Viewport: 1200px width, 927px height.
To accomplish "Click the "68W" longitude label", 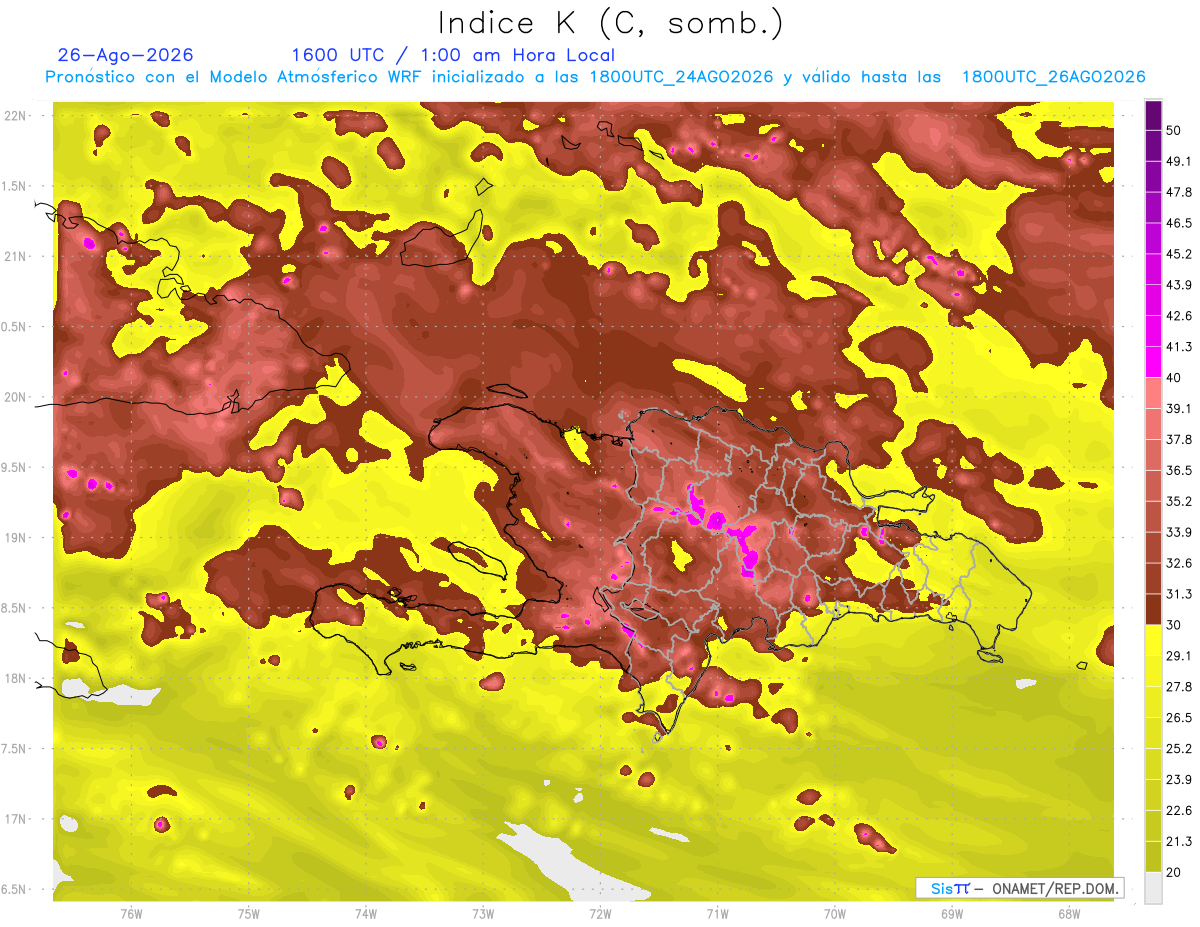I will click(1068, 913).
